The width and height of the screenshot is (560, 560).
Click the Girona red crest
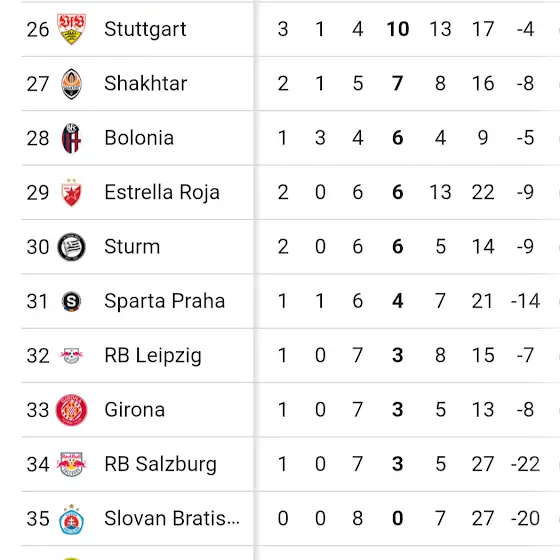click(71, 410)
